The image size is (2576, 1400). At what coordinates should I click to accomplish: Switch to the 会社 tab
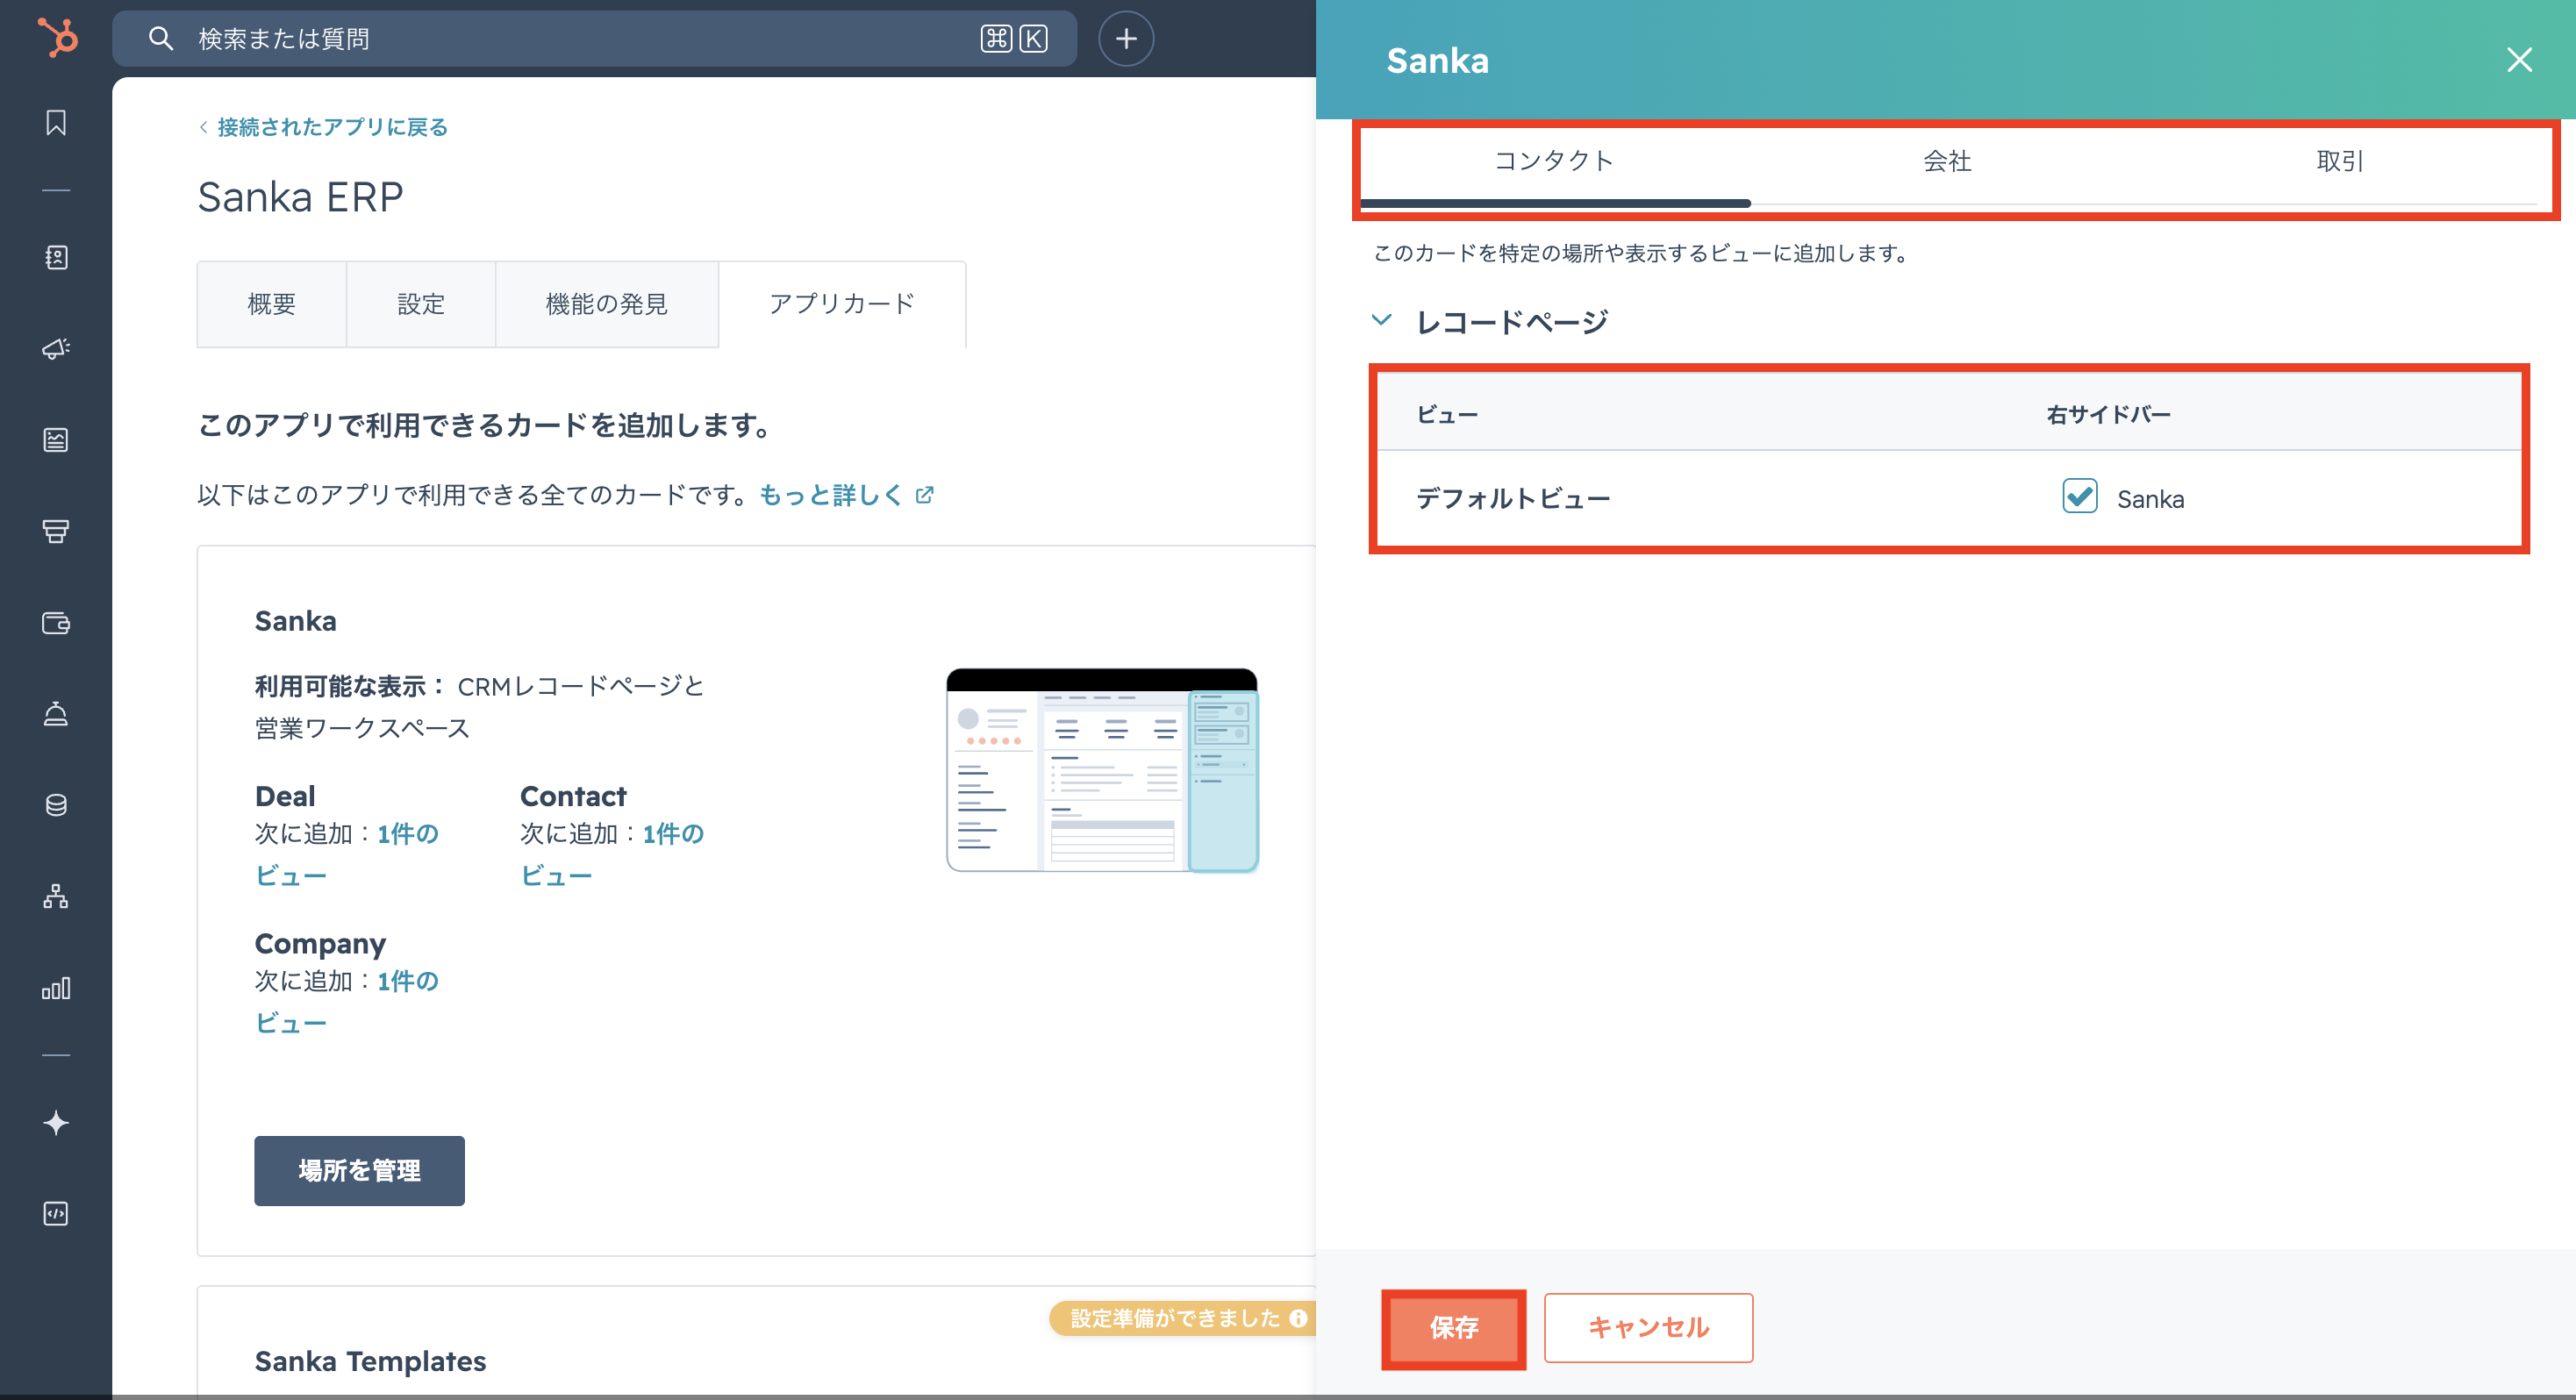click(1946, 161)
